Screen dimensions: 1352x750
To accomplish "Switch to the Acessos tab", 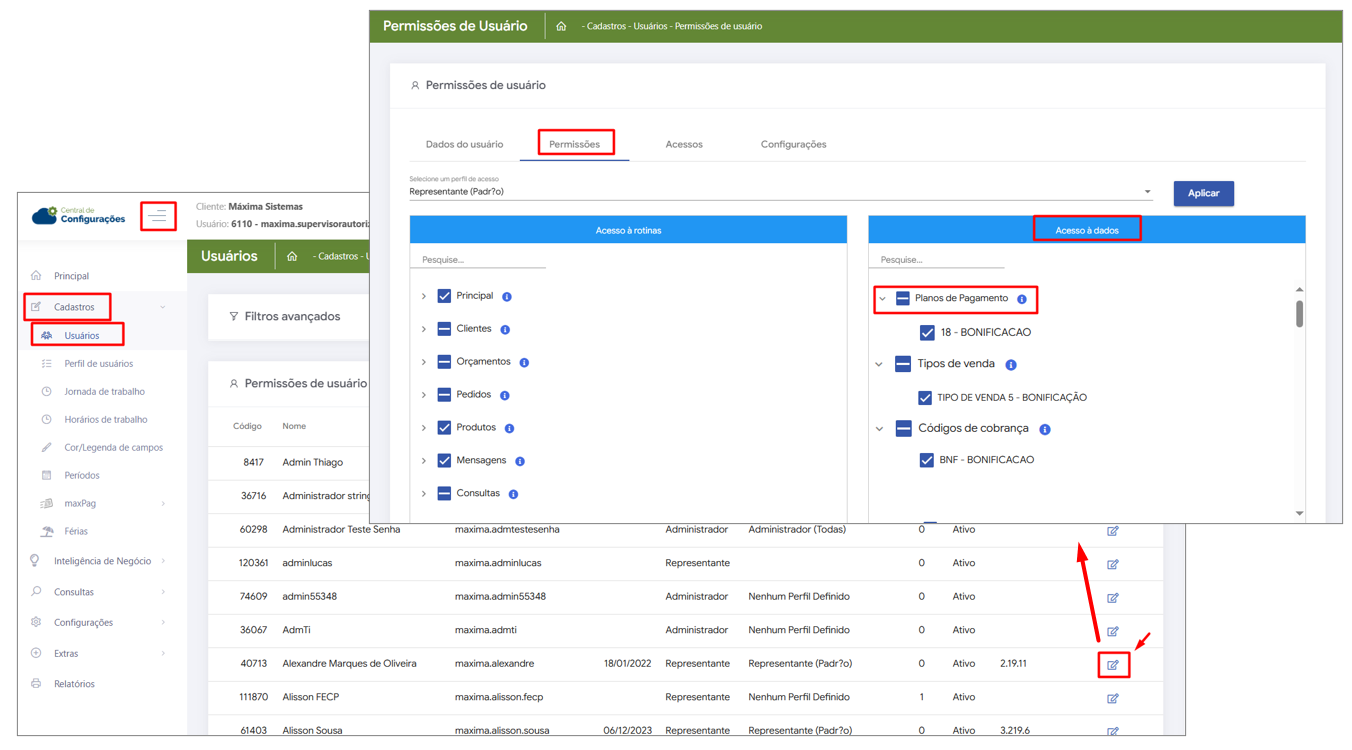I will 684,145.
